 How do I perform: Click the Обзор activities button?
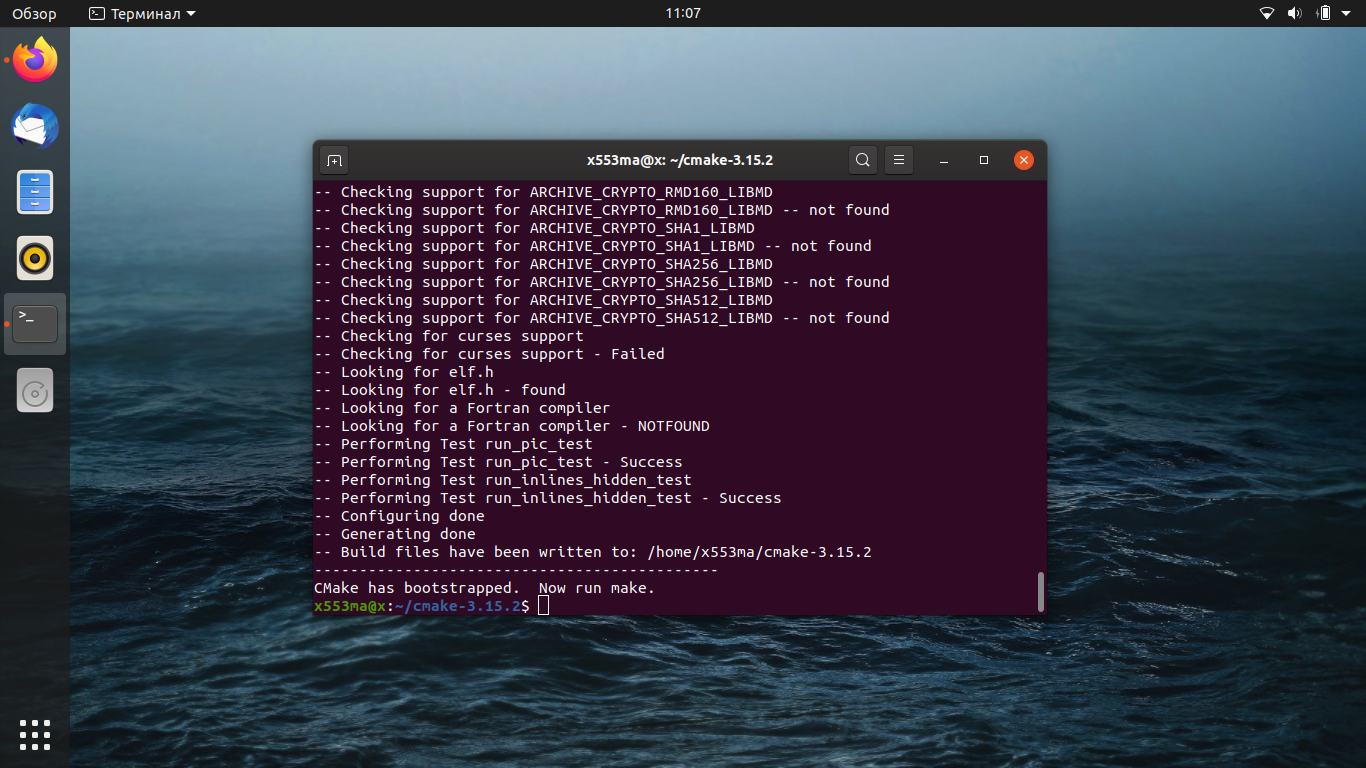click(x=34, y=14)
